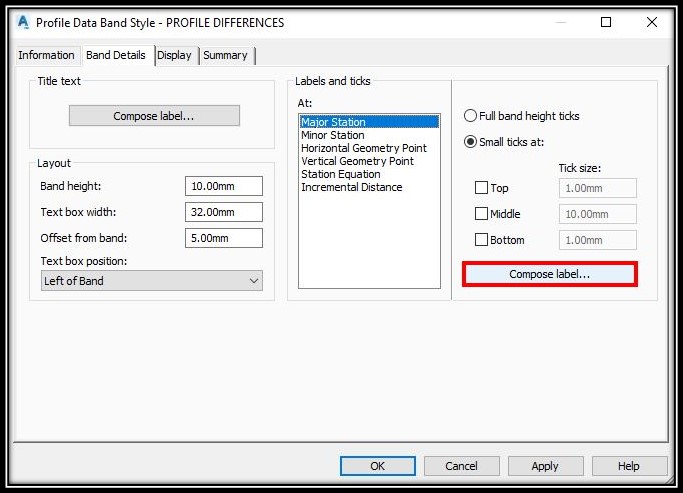Select Vertical Geometry Point entry
The height and width of the screenshot is (493, 683).
(x=369, y=161)
